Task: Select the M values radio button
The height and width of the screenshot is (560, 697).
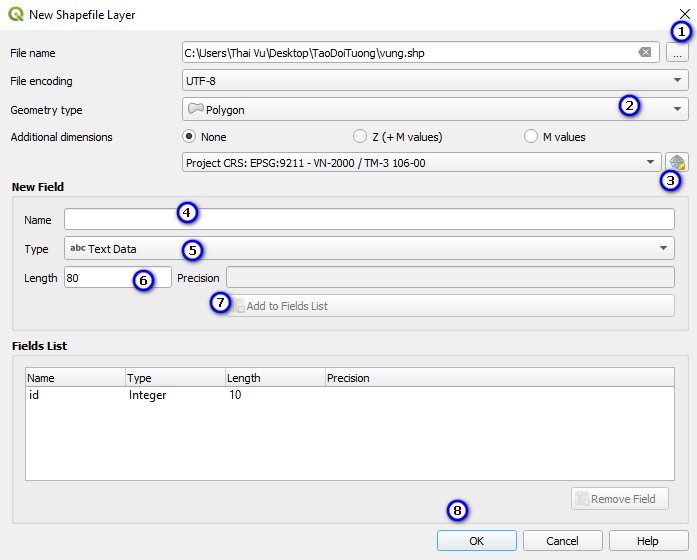Action: pyautogui.click(x=531, y=136)
